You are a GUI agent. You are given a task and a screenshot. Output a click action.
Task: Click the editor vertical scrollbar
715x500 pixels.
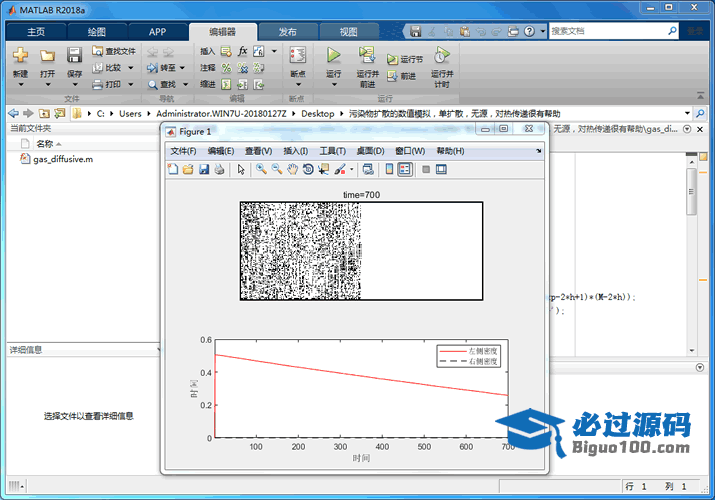tap(691, 191)
